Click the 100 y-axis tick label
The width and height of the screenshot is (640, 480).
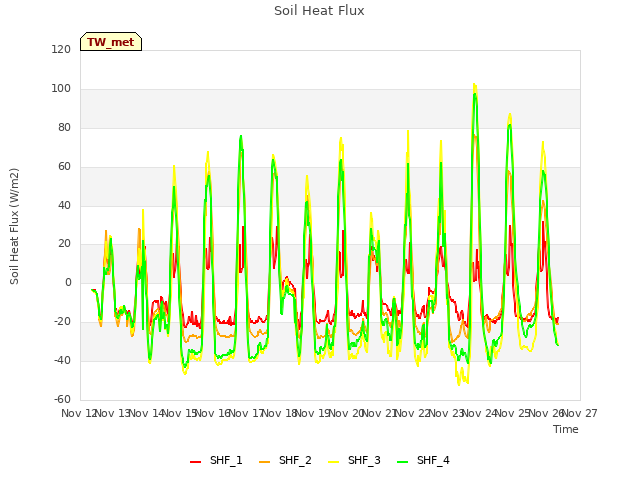tap(61, 89)
